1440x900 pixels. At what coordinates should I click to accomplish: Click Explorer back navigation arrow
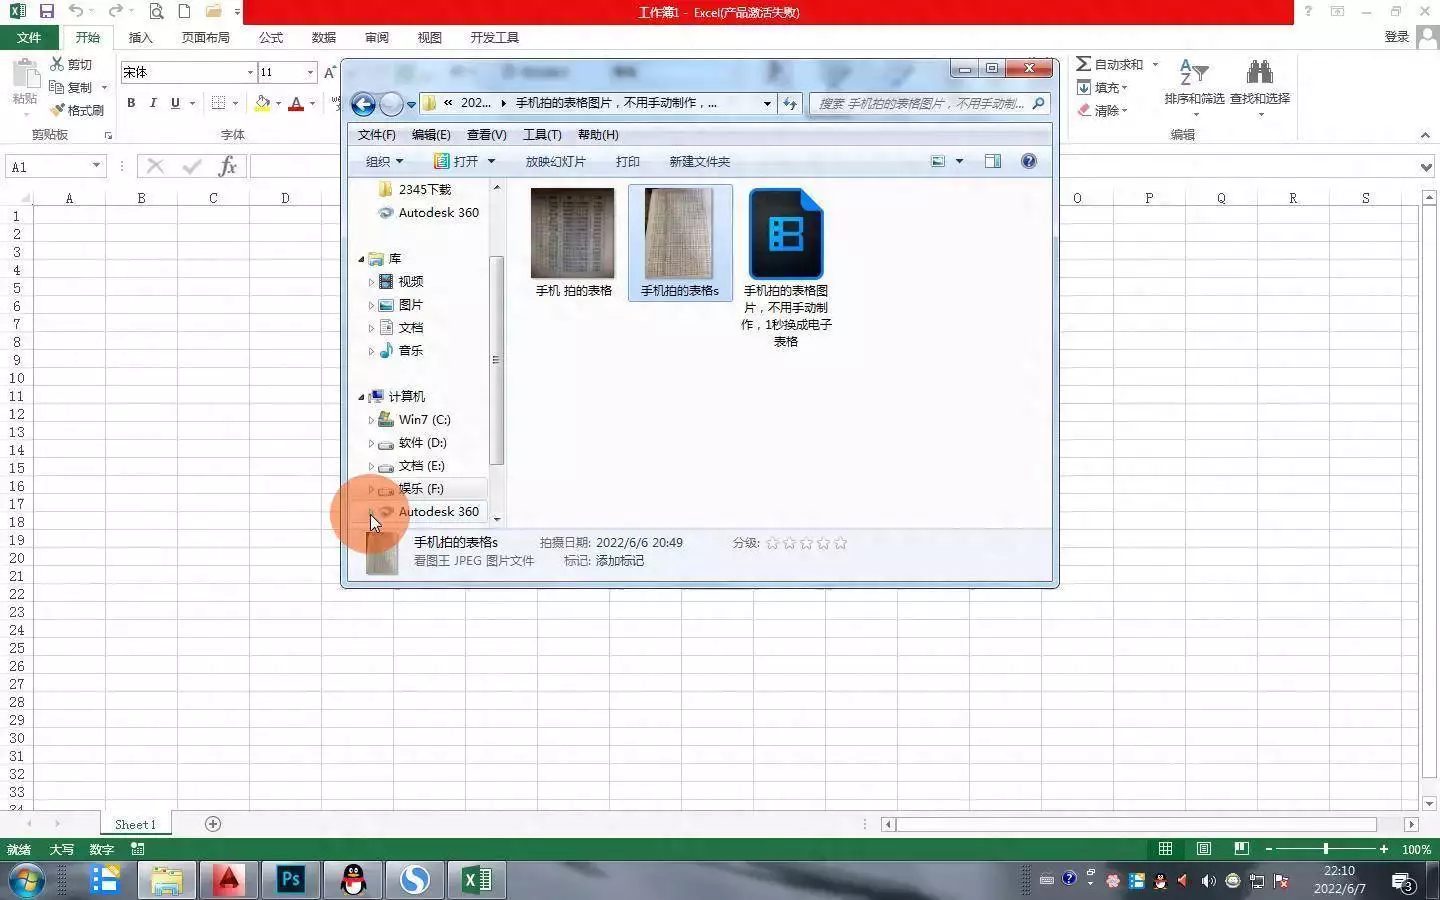pos(364,103)
